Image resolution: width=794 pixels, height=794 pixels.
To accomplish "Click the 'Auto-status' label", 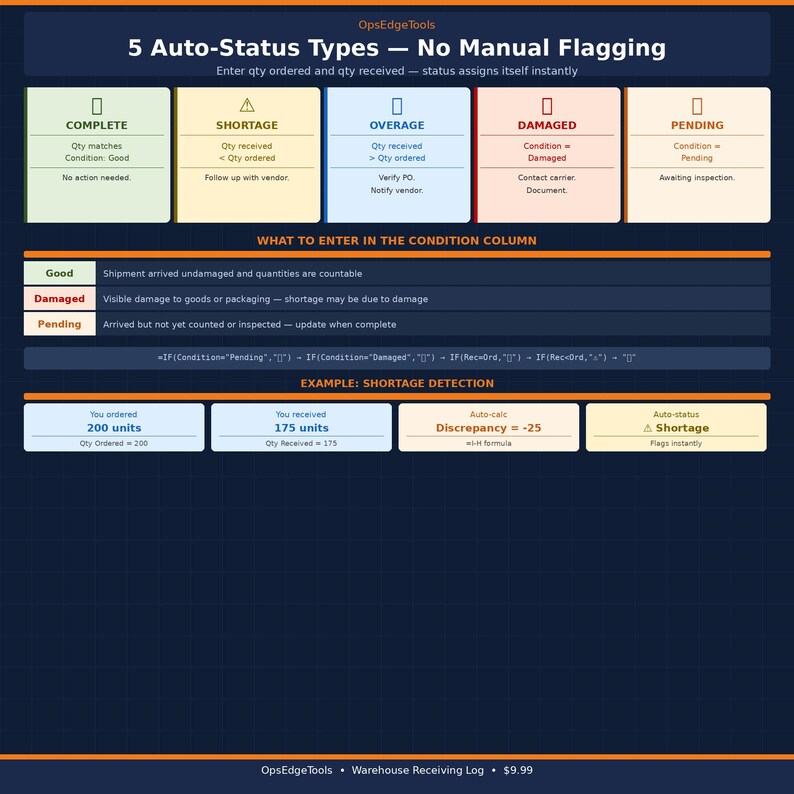I will (x=676, y=414).
